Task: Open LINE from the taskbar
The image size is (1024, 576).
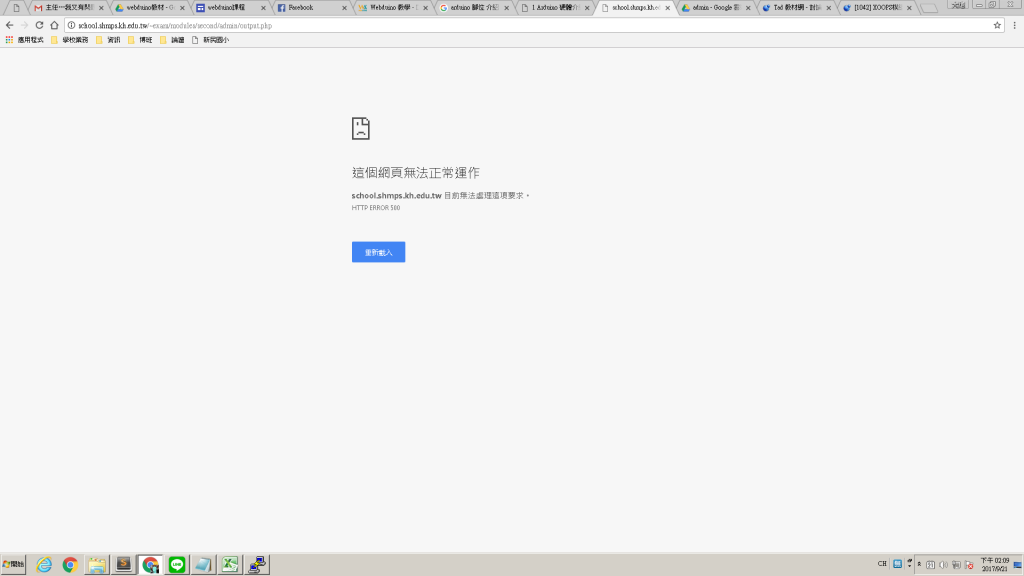Action: (x=177, y=565)
